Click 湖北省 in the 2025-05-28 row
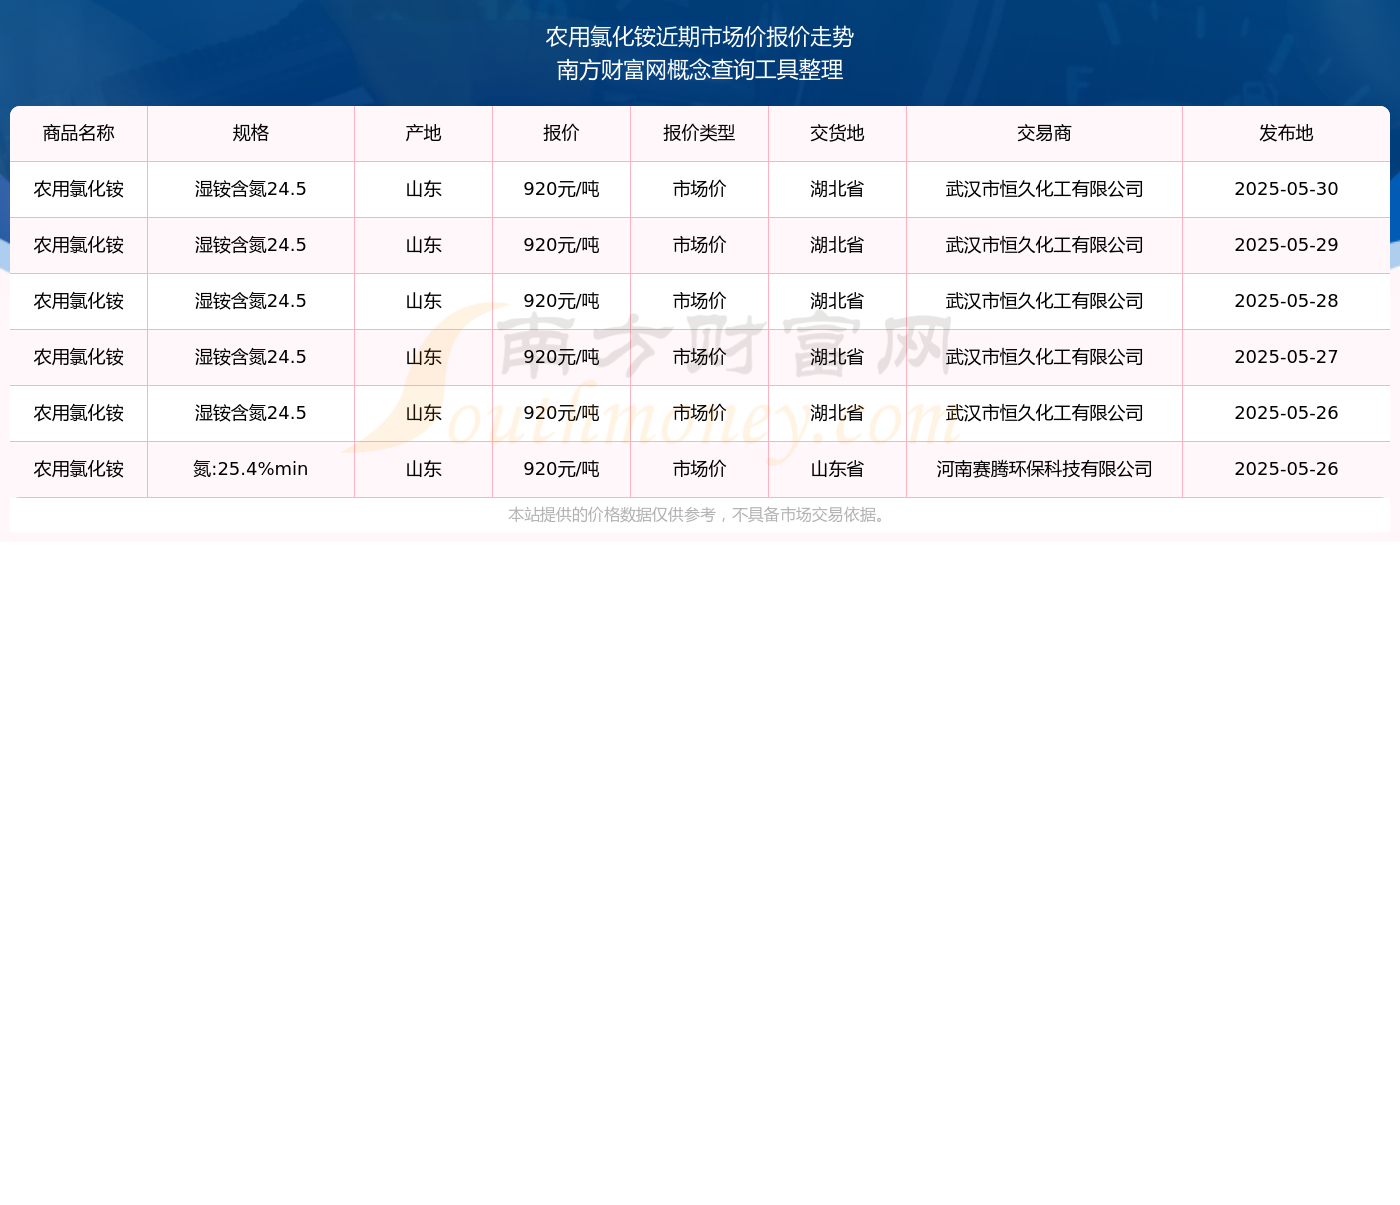Viewport: 1400px width, 1205px height. [837, 301]
